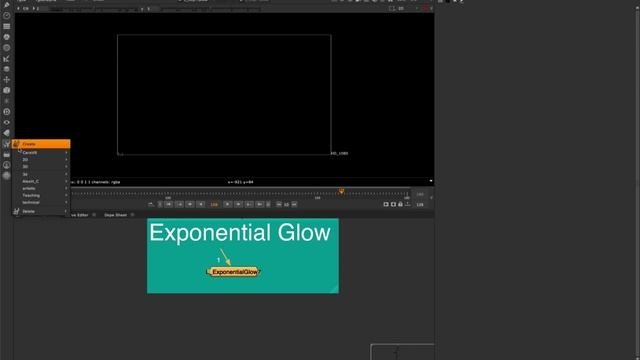Viewport: 640px width, 360px height.
Task: Jump to last frame in viewer
Action: tap(260, 204)
